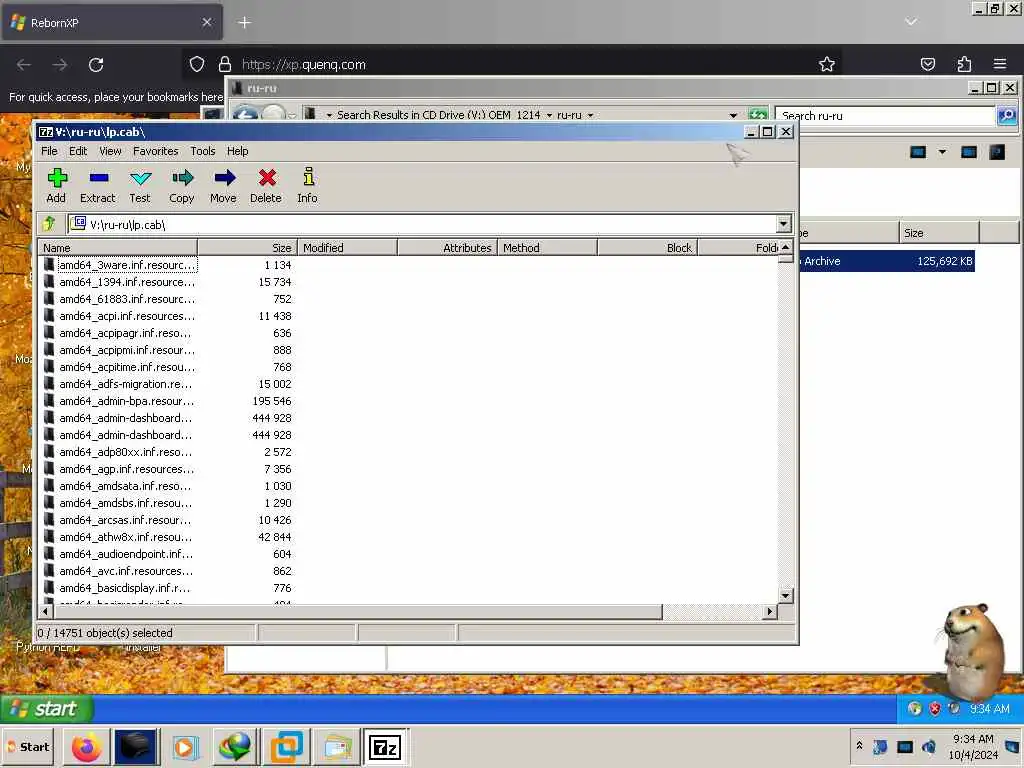
Task: Select amd64_adfs-migration.re... file
Action: 125,383
